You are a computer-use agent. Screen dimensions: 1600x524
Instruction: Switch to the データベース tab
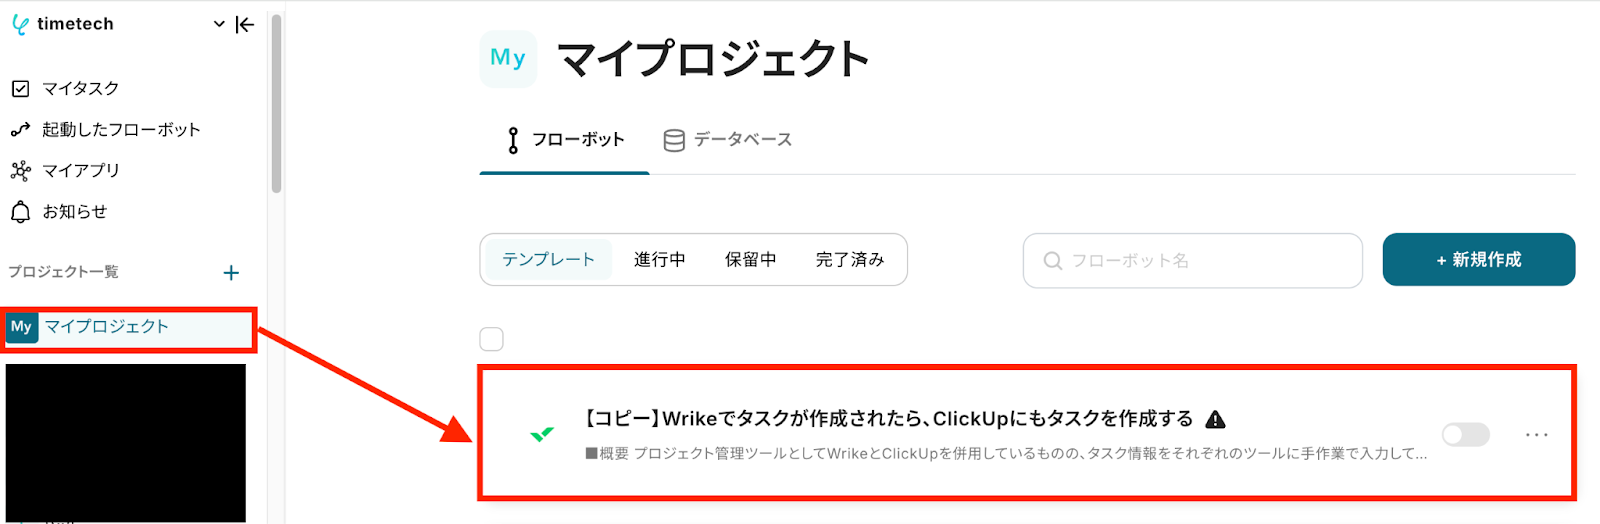[x=728, y=140]
